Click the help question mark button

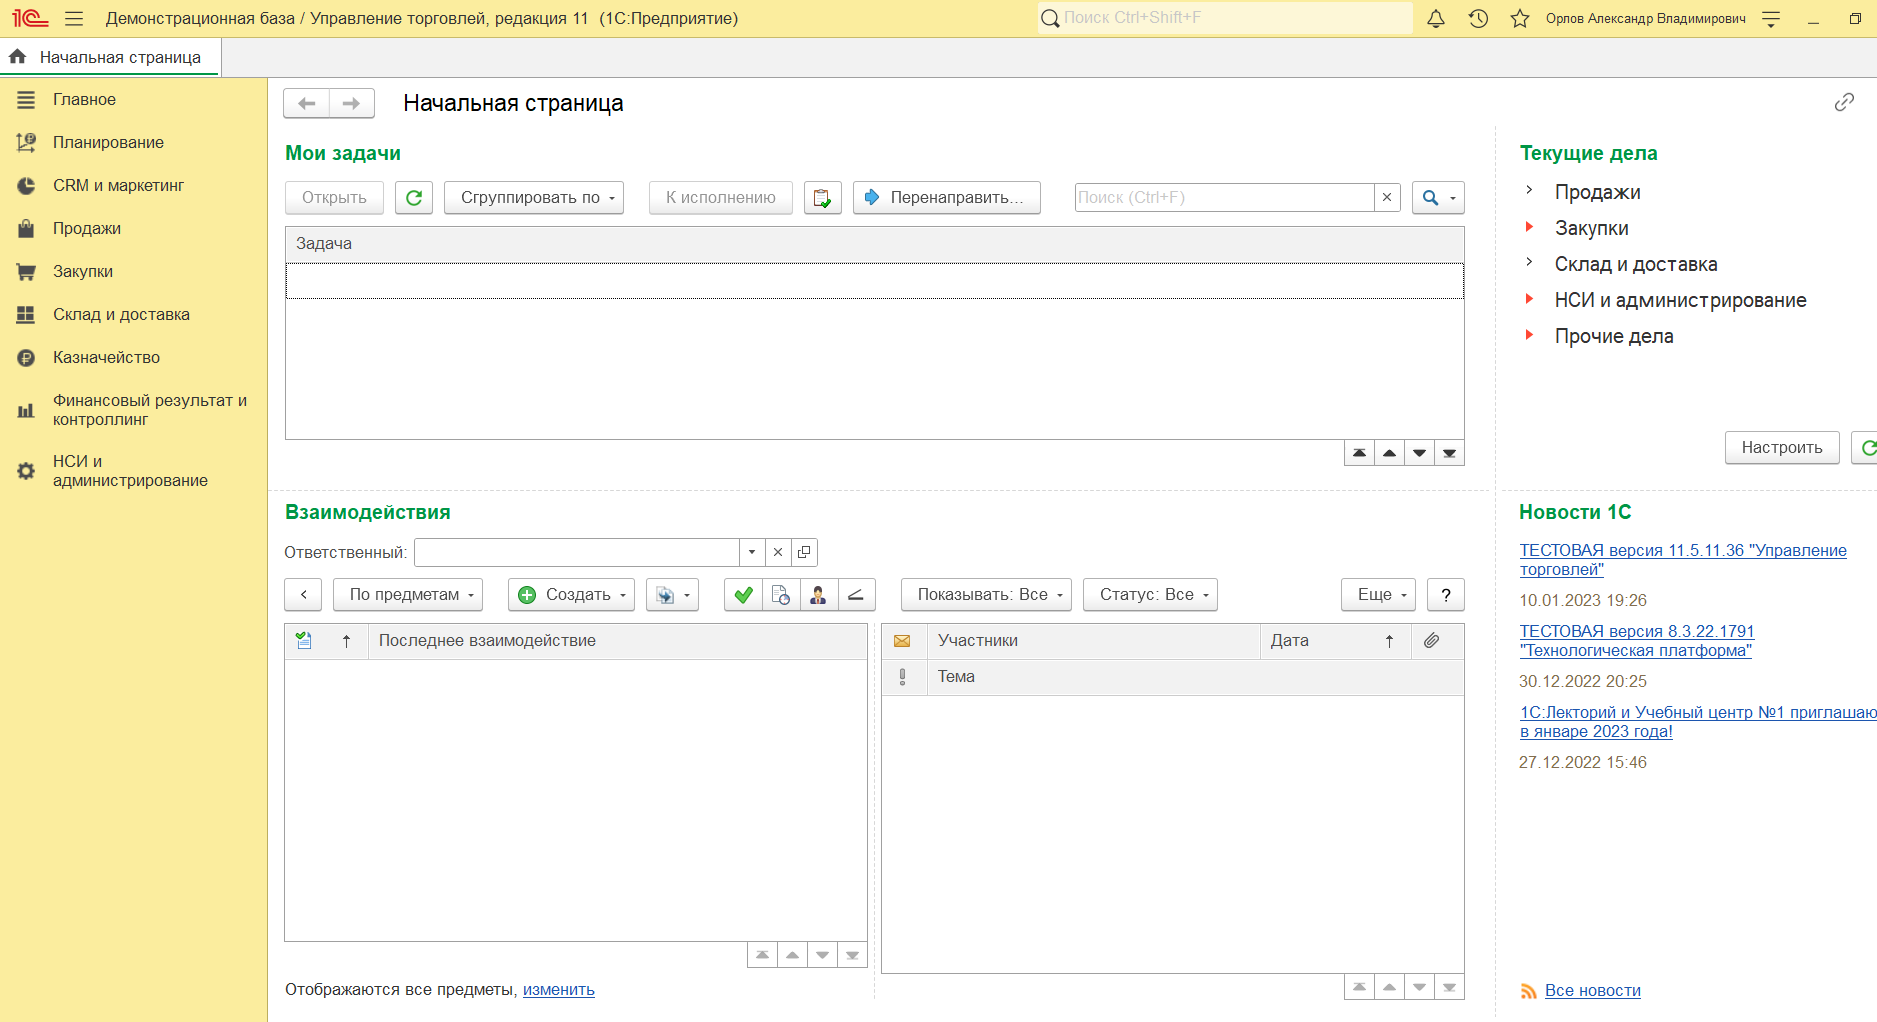point(1445,595)
